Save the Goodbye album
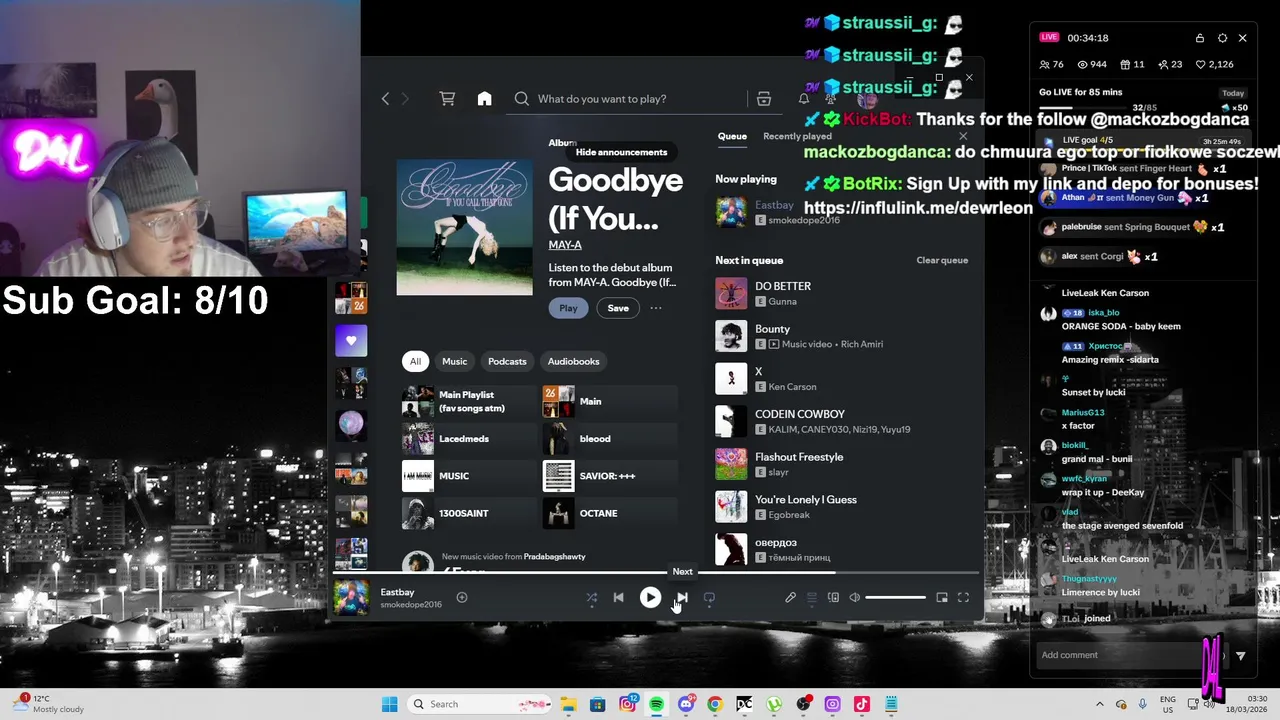This screenshot has height=720, width=1280. click(618, 308)
